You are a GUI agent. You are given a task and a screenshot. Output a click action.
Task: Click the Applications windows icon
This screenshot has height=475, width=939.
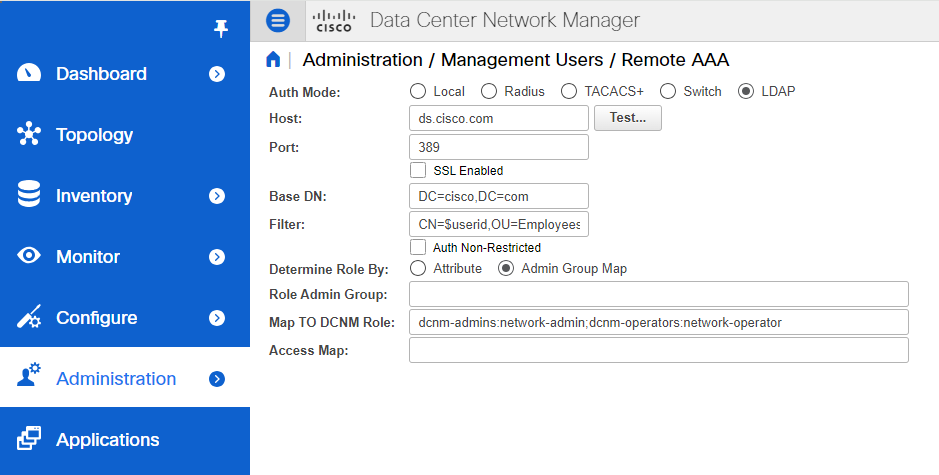pos(29,440)
